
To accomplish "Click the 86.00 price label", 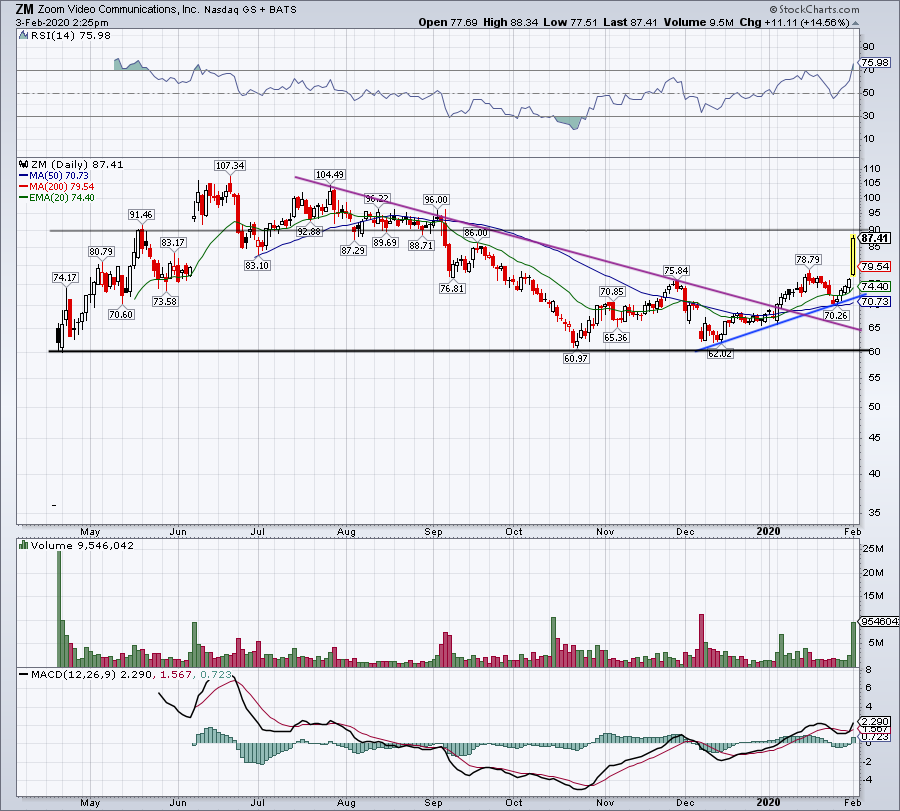I will [476, 233].
